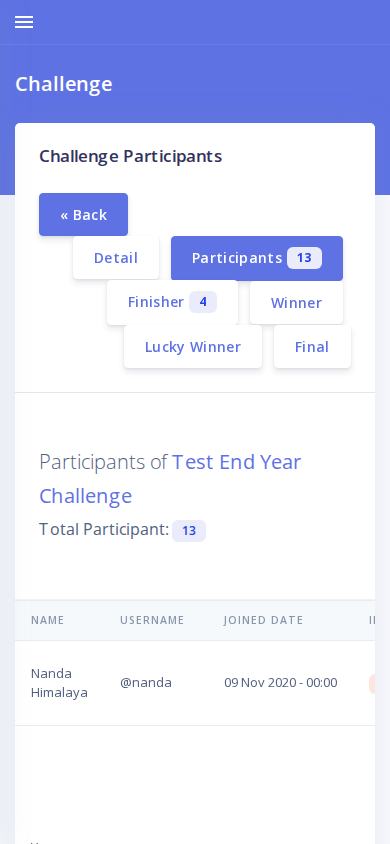Select the Nanda Himalaya name cell
This screenshot has width=390, height=844.
59,683
